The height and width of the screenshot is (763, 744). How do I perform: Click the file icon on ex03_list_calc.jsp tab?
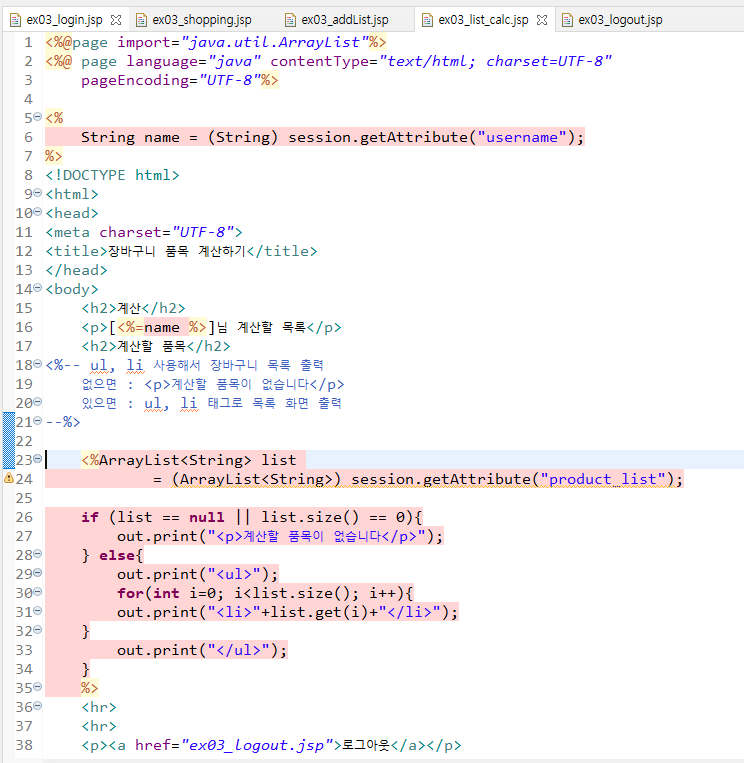pos(427,20)
